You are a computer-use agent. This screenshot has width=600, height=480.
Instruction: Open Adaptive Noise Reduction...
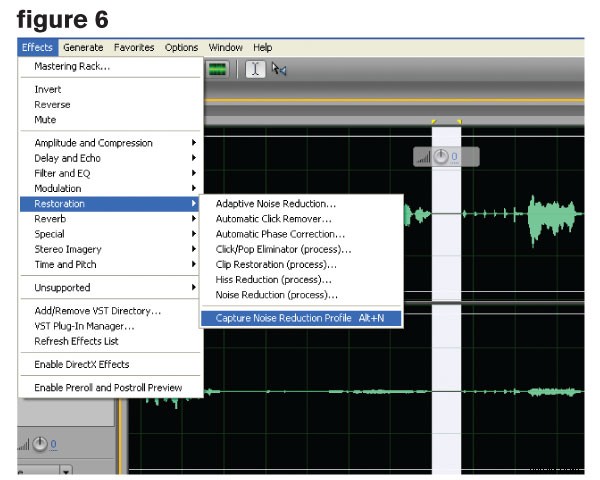point(301,204)
